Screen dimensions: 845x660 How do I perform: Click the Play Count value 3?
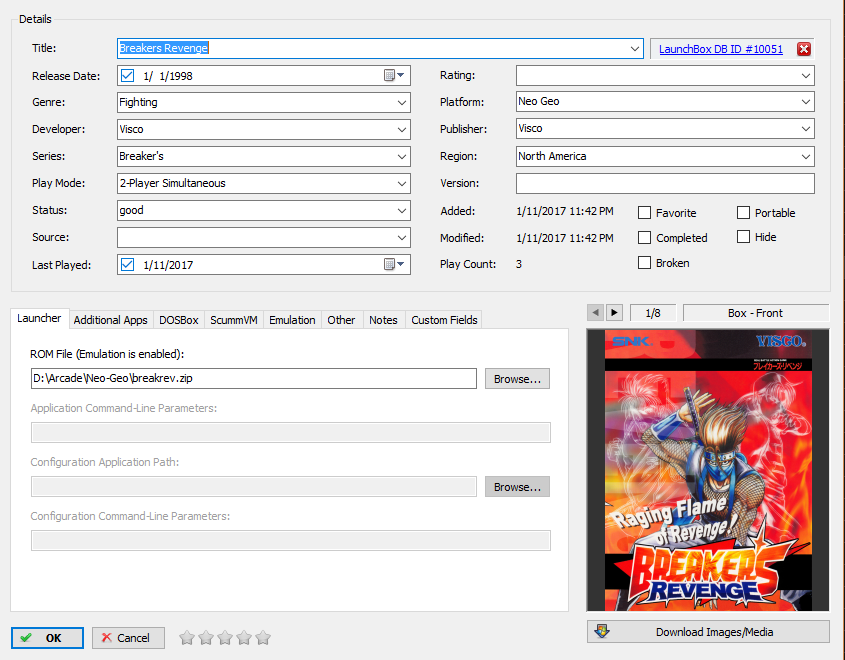tap(518, 264)
